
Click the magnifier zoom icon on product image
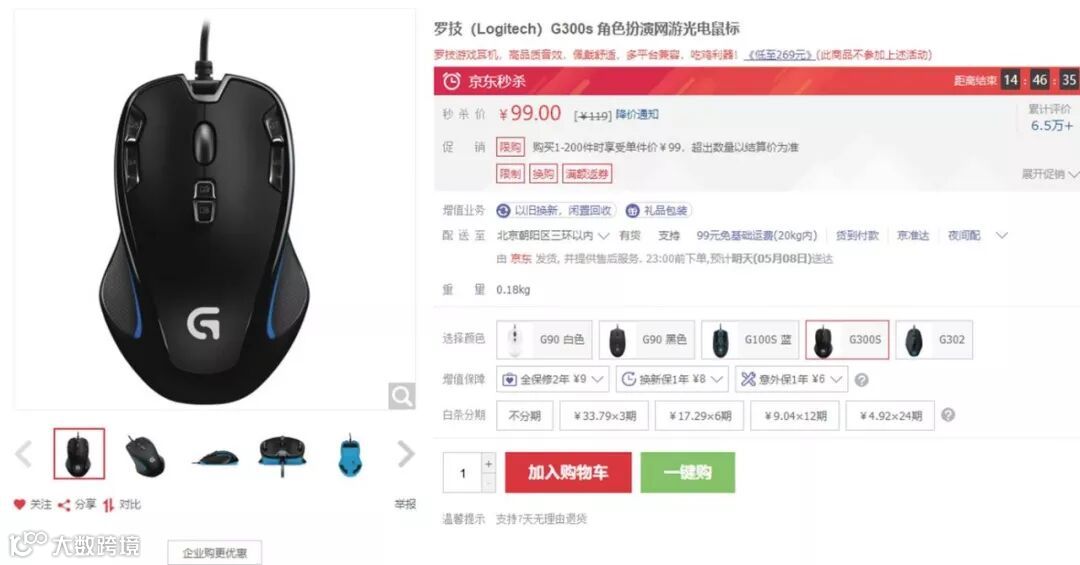(x=402, y=396)
